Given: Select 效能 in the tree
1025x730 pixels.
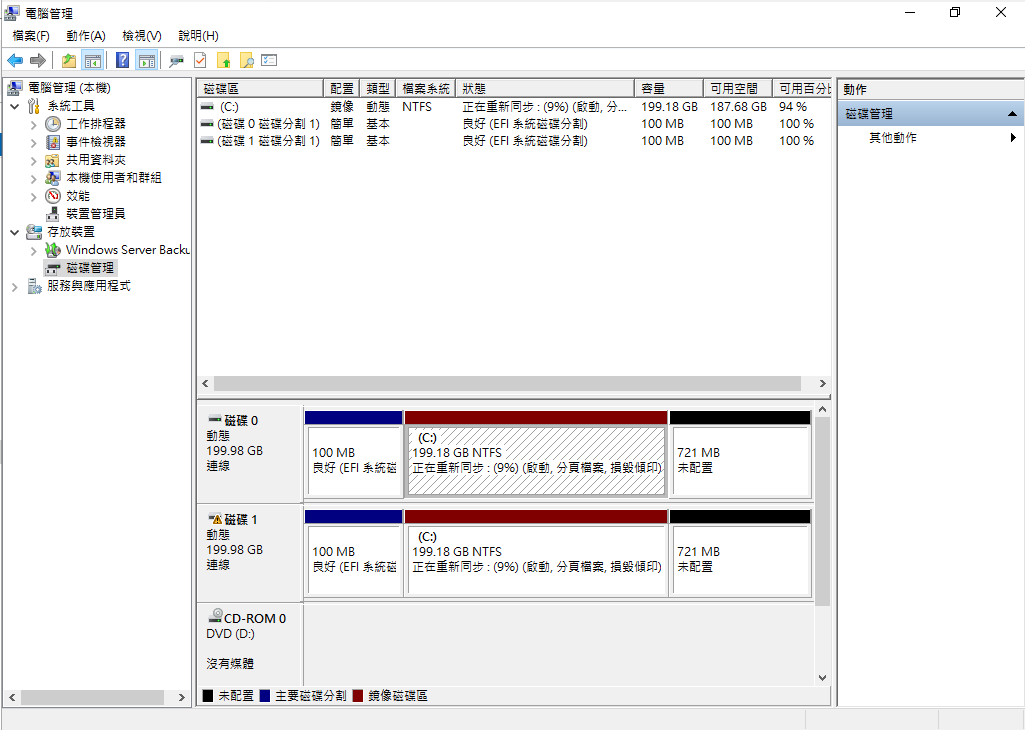Looking at the screenshot, I should (78, 195).
